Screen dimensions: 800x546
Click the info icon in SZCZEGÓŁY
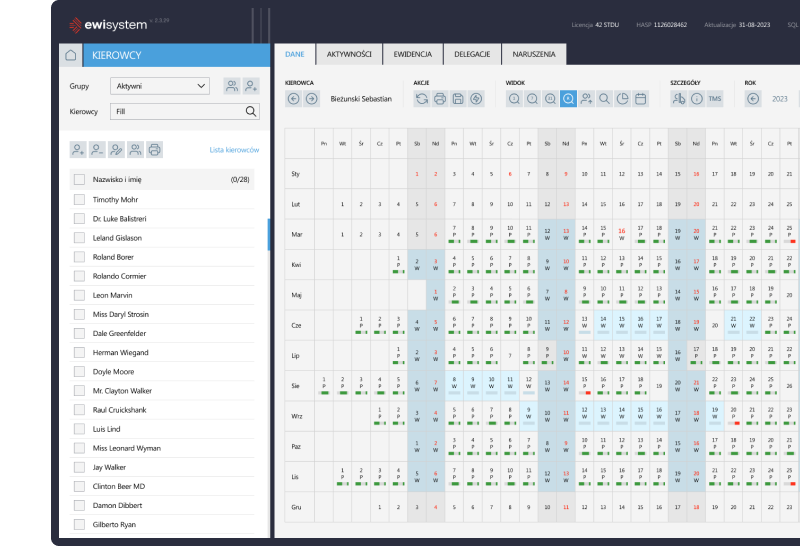pyautogui.click(x=696, y=99)
